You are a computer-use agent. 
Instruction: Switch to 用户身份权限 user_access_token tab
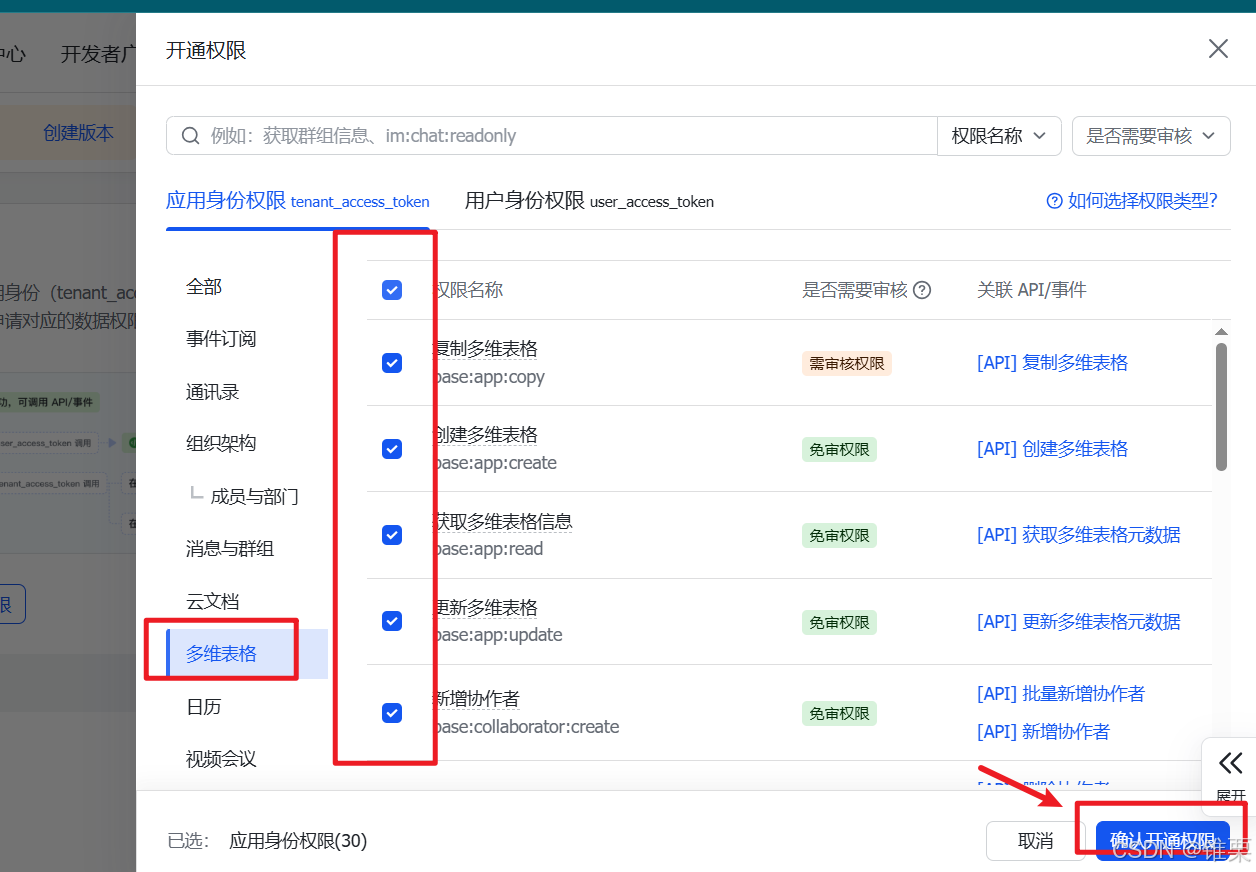589,201
